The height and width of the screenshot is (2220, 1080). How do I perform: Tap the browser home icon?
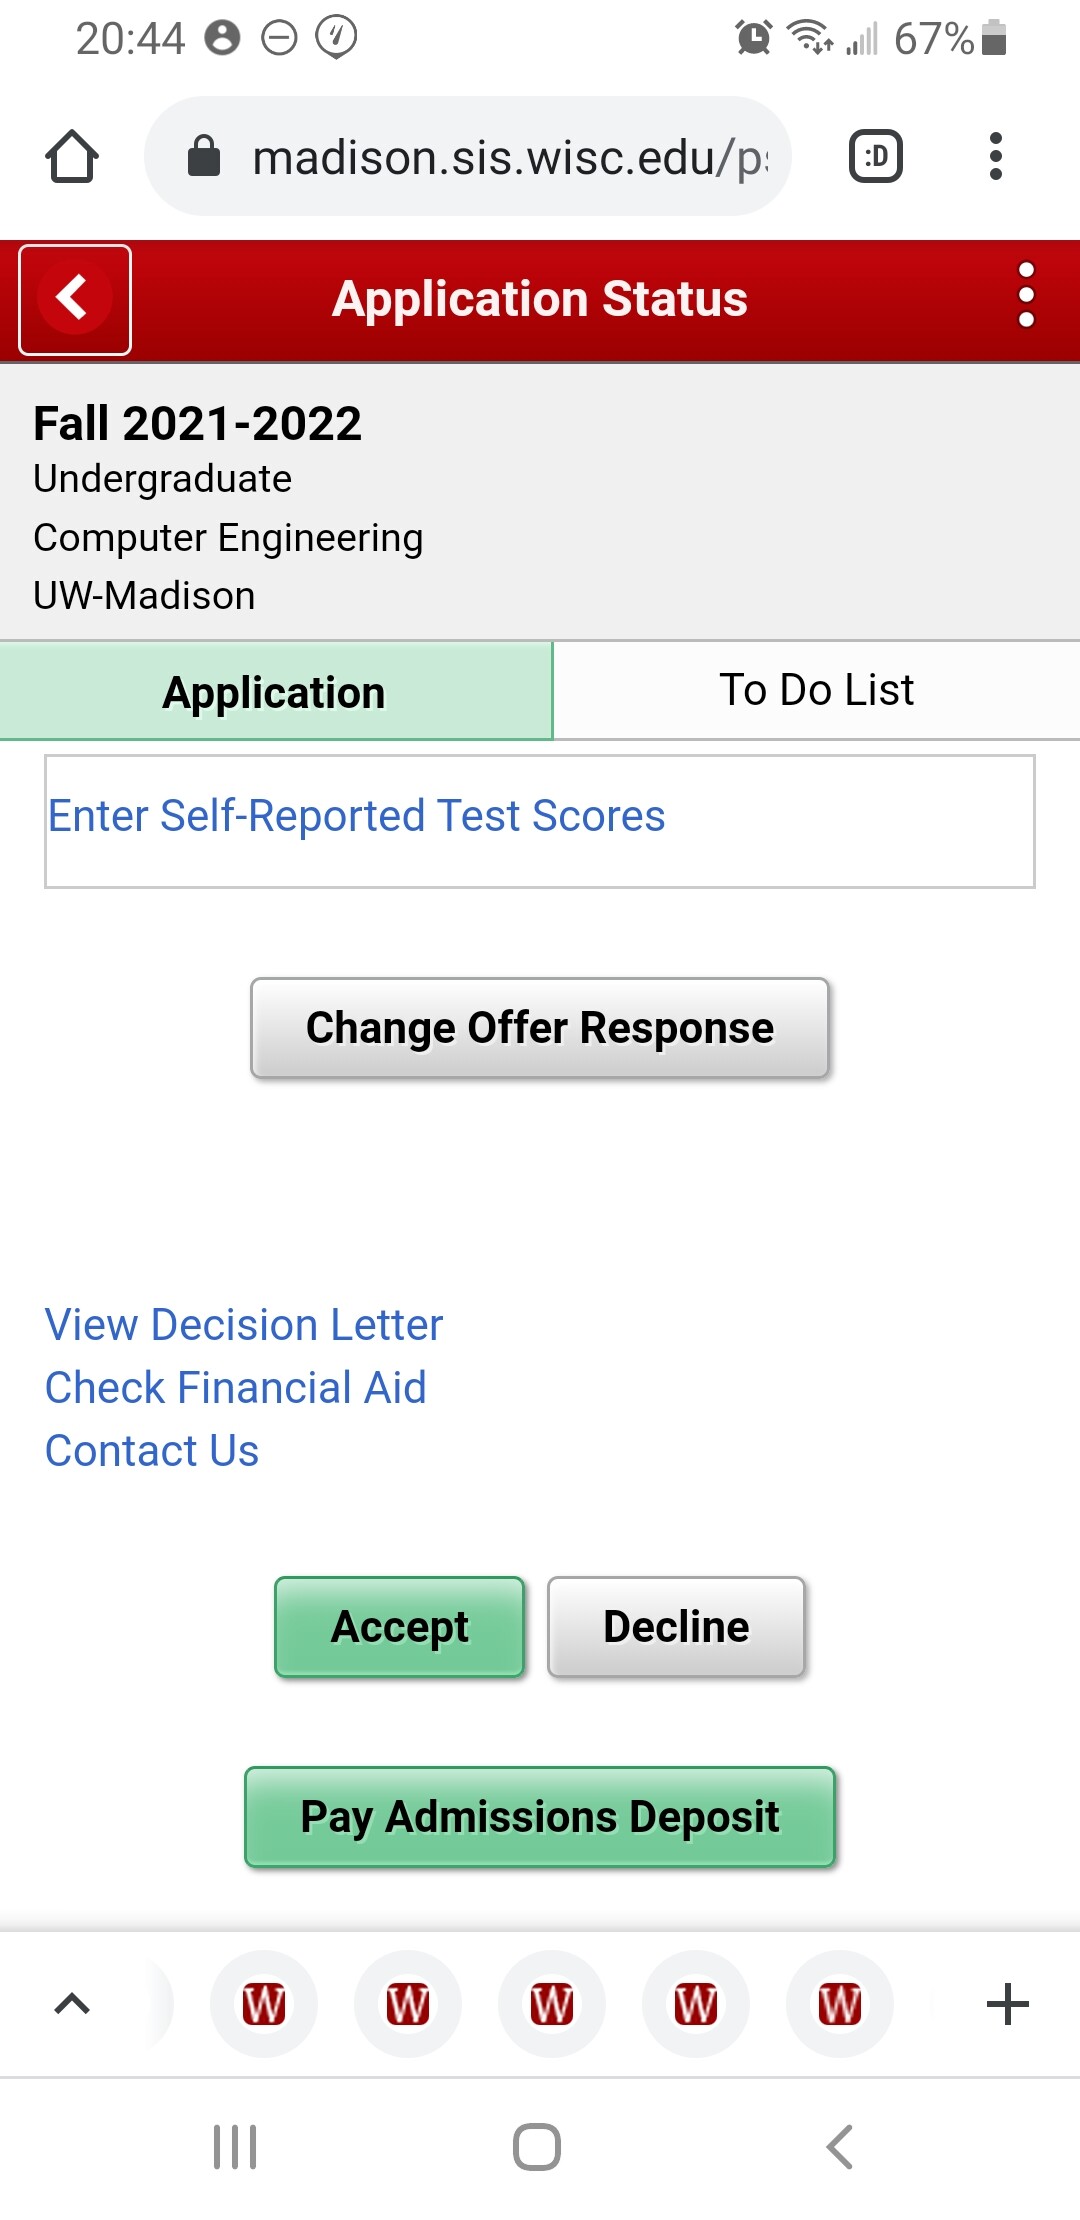(x=72, y=157)
